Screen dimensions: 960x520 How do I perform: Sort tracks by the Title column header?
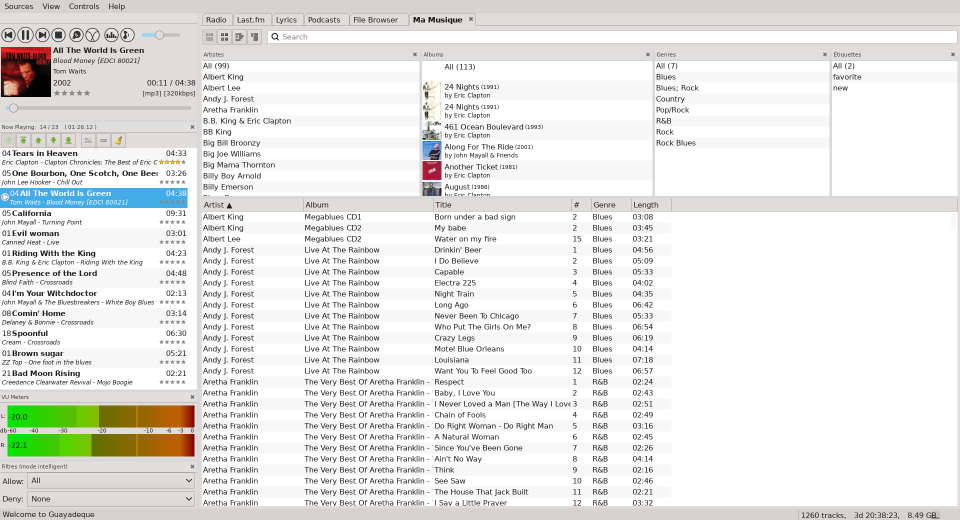[x=502, y=205]
